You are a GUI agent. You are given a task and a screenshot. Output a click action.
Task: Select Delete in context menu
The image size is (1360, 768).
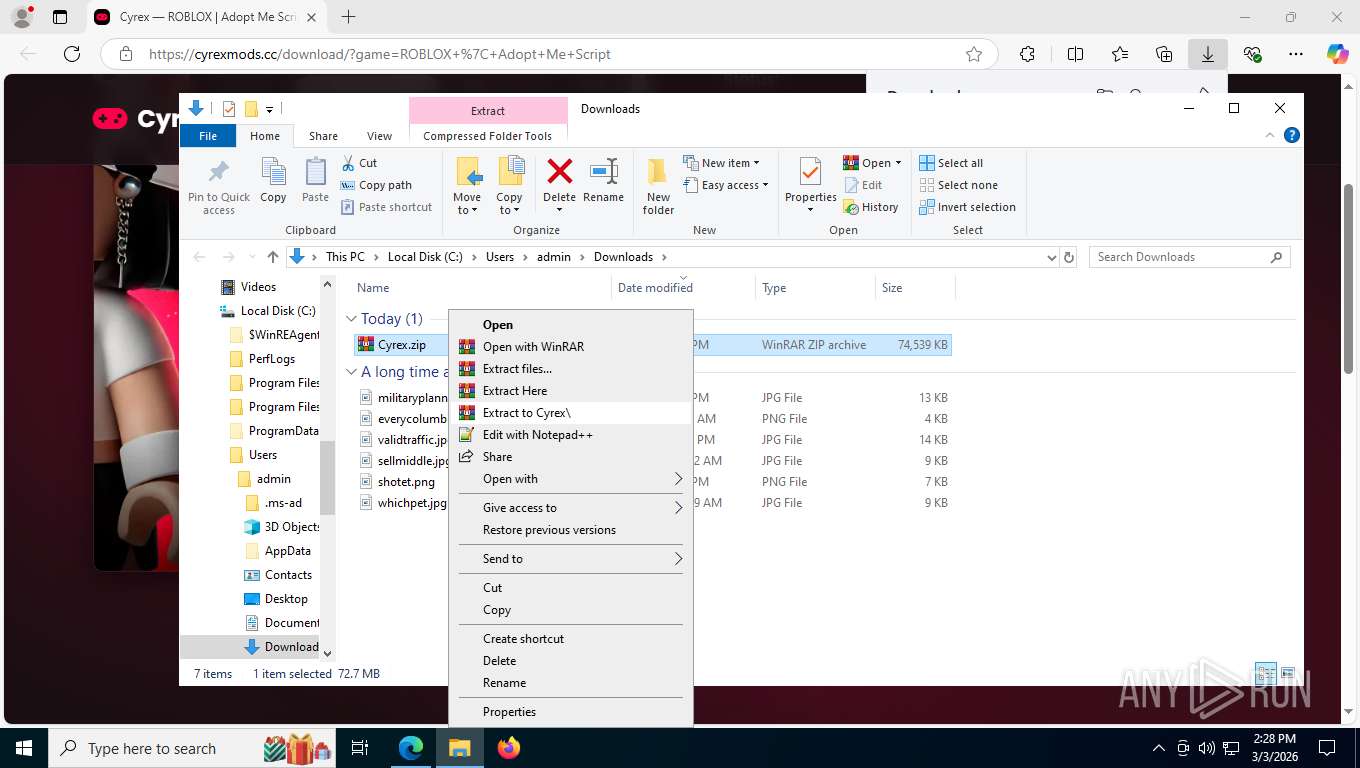(570, 661)
